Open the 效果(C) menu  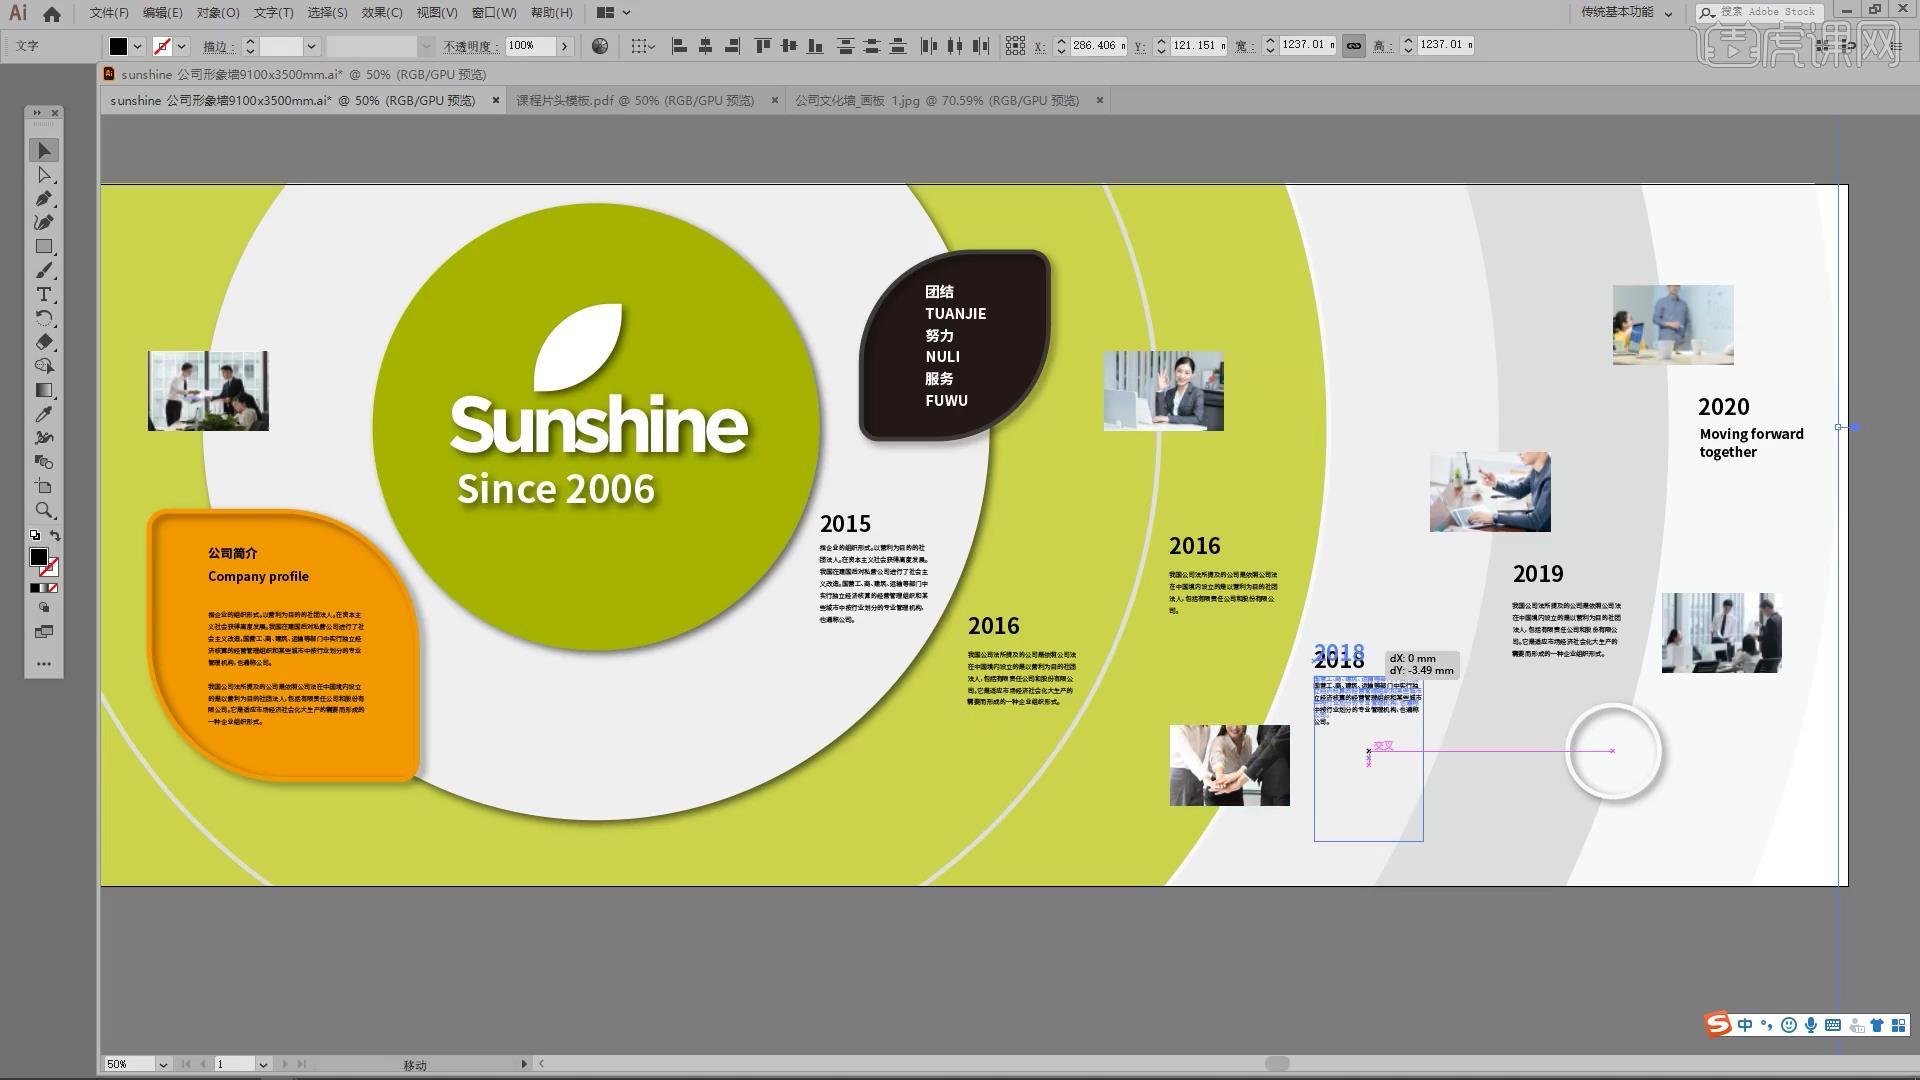pyautogui.click(x=381, y=13)
